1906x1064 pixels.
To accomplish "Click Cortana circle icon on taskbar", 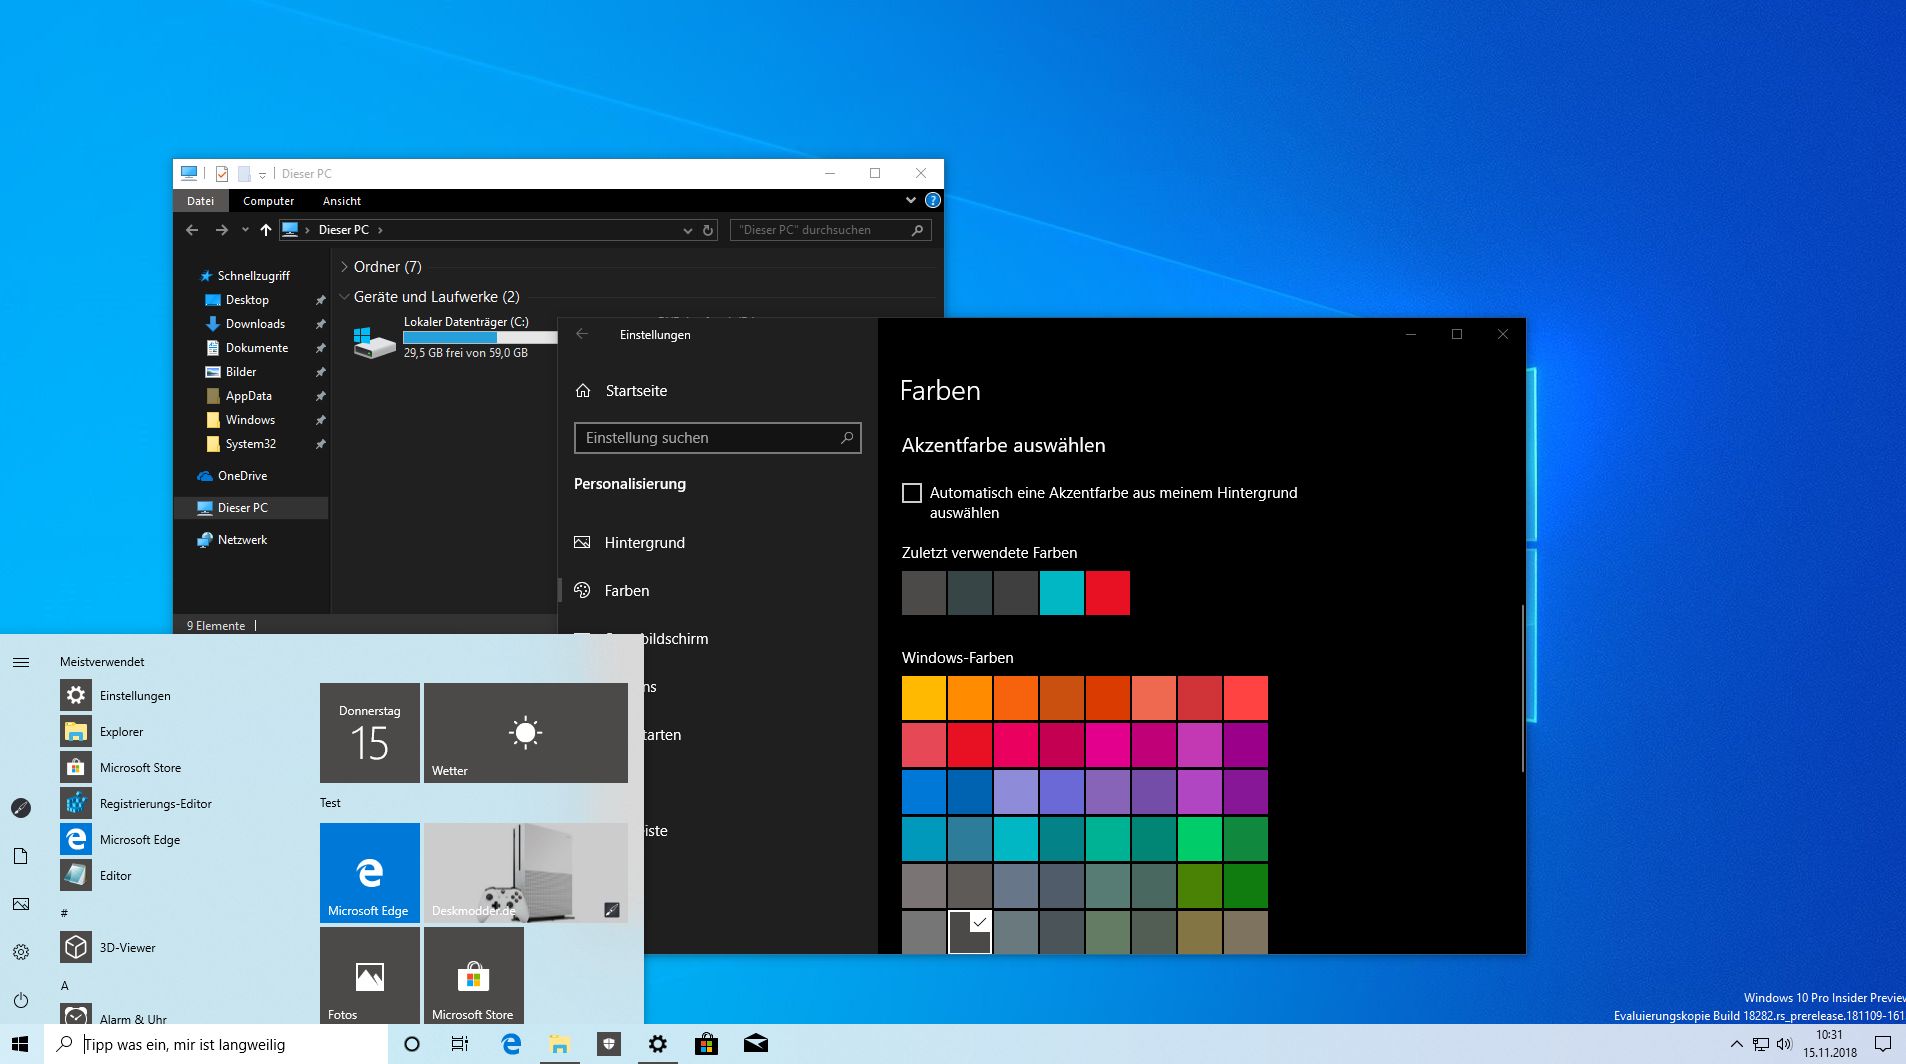I will [412, 1044].
